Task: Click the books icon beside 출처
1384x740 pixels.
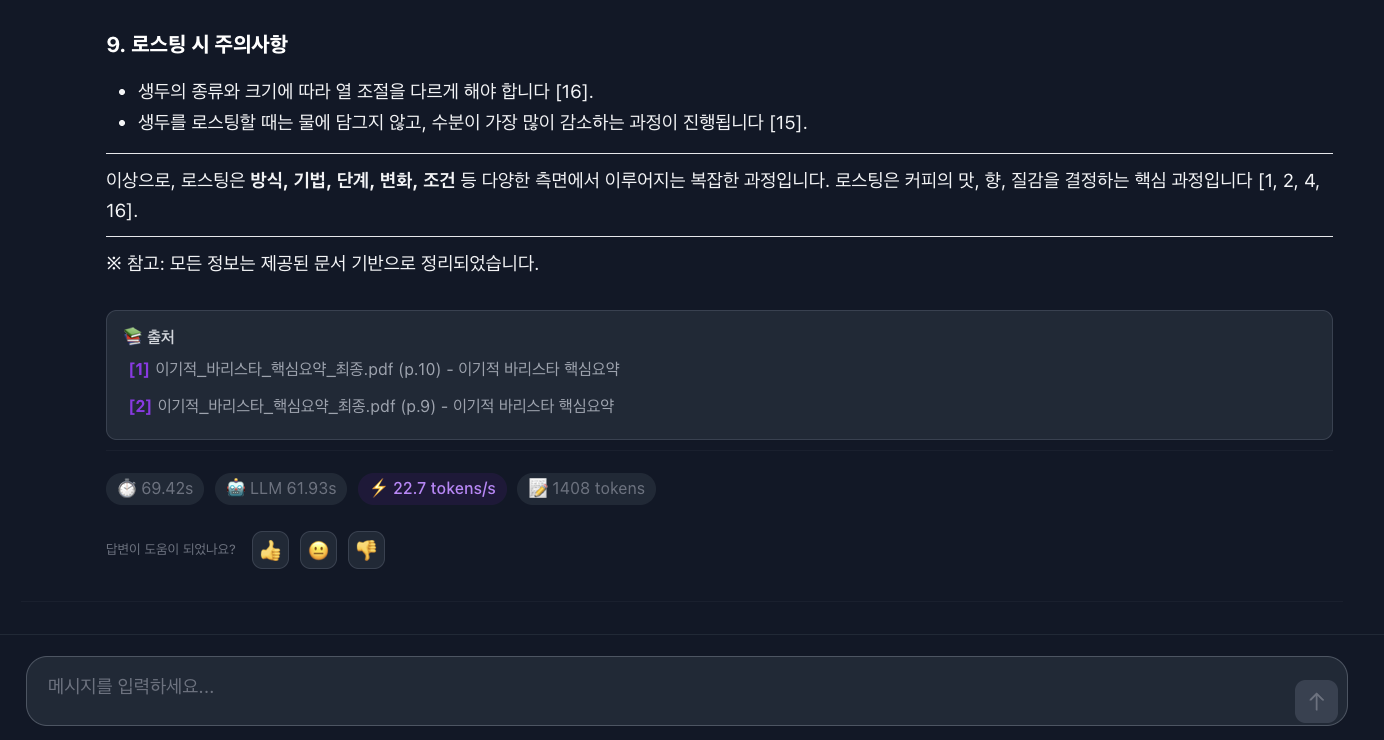Action: pyautogui.click(x=132, y=337)
